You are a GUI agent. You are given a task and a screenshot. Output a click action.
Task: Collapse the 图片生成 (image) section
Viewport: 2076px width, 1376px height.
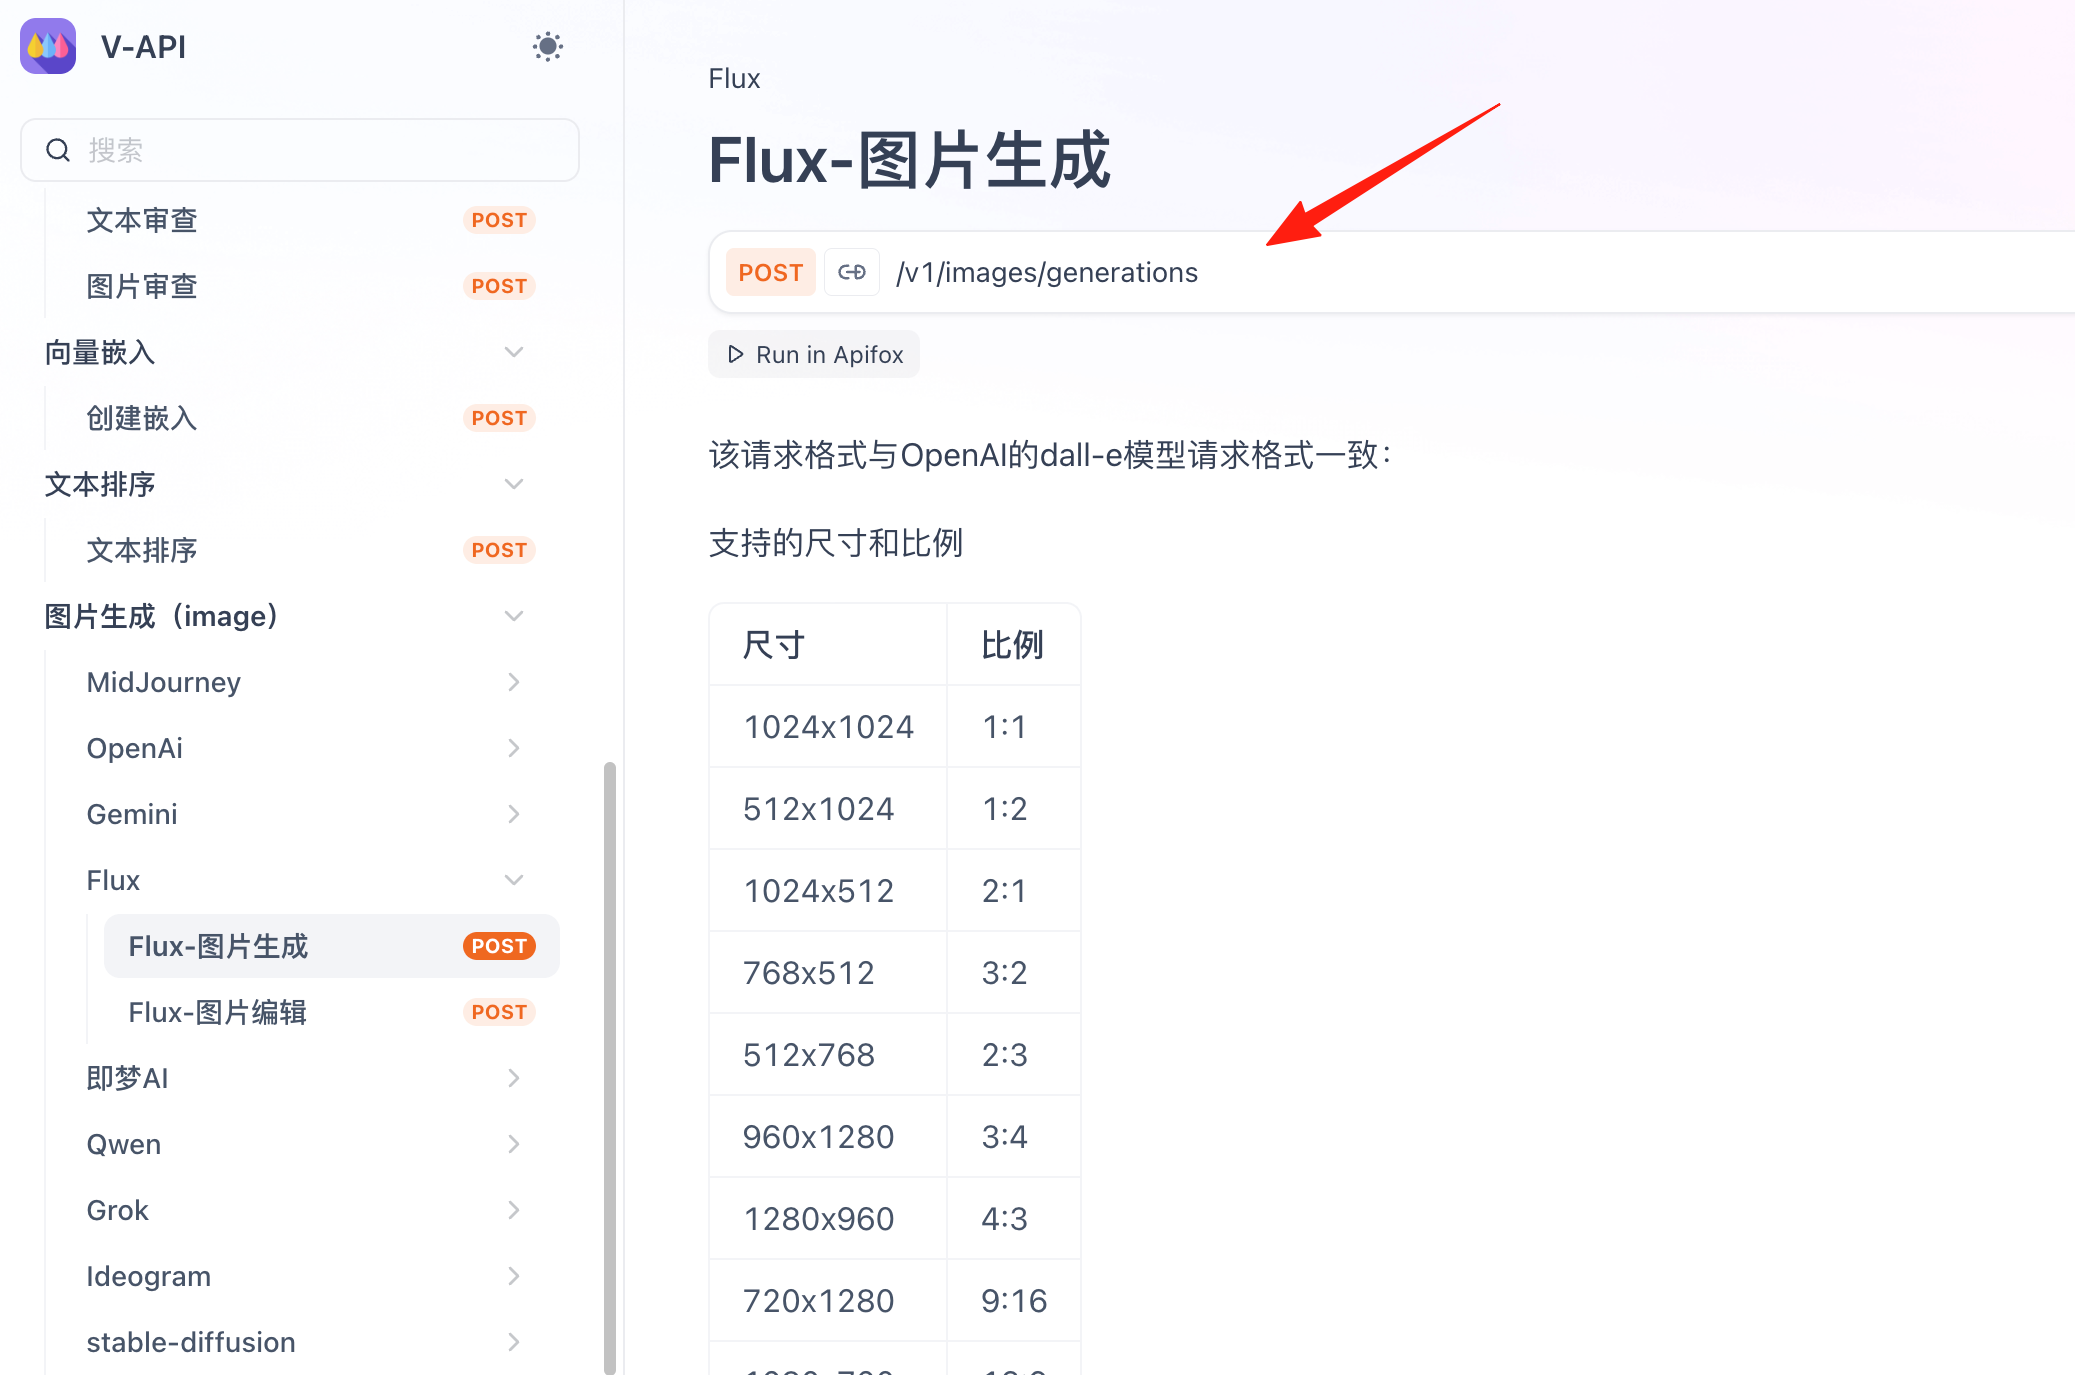coord(514,616)
